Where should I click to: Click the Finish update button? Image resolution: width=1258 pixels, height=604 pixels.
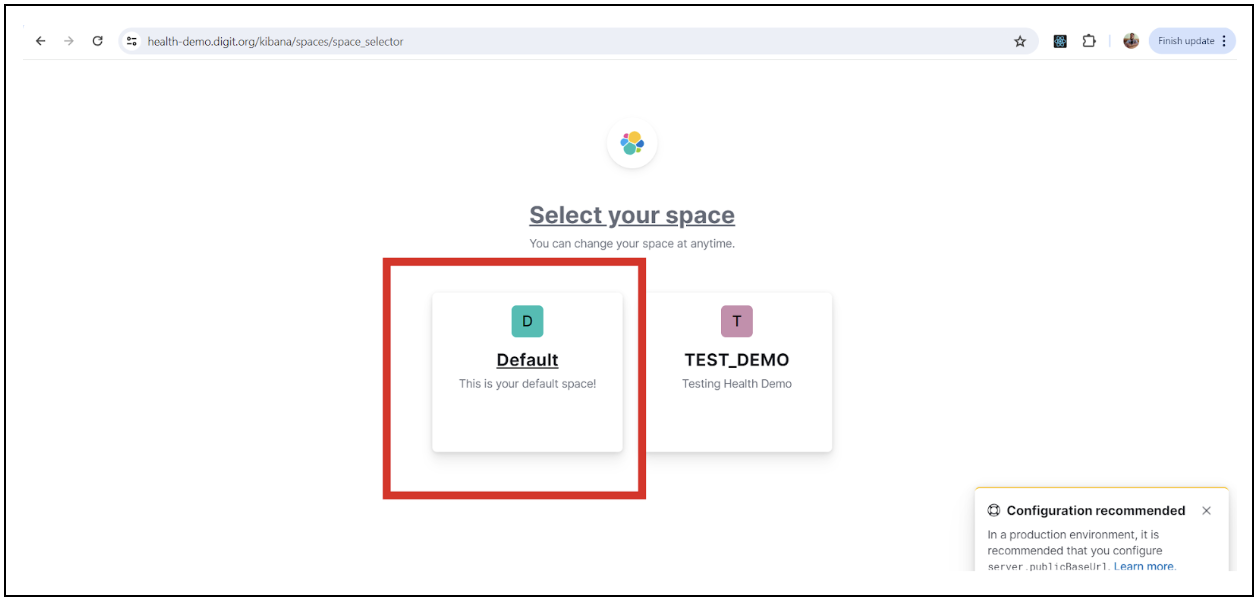pyautogui.click(x=1185, y=41)
